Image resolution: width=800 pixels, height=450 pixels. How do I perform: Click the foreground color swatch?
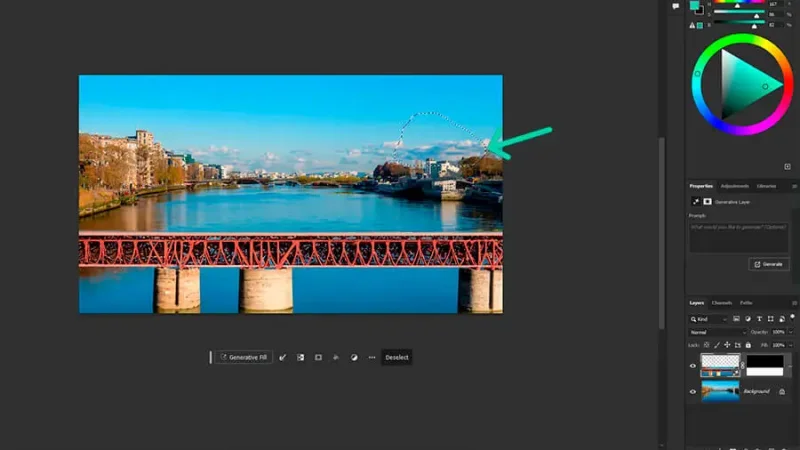694,5
